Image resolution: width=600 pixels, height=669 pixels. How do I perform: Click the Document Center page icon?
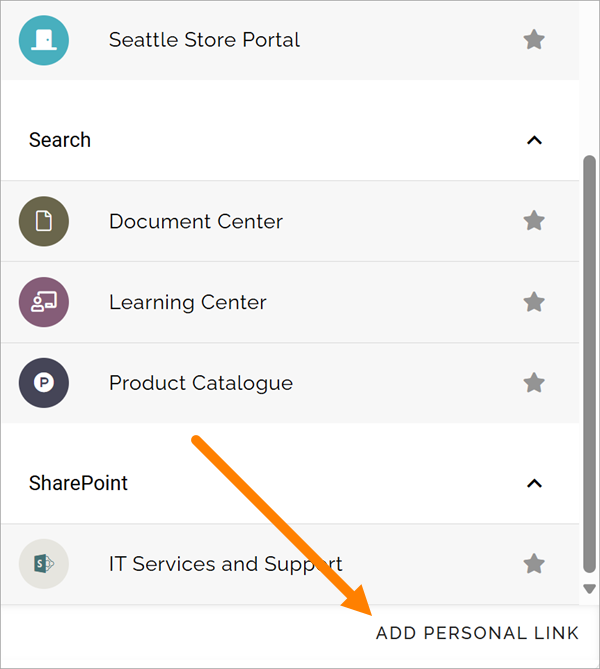pyautogui.click(x=44, y=221)
